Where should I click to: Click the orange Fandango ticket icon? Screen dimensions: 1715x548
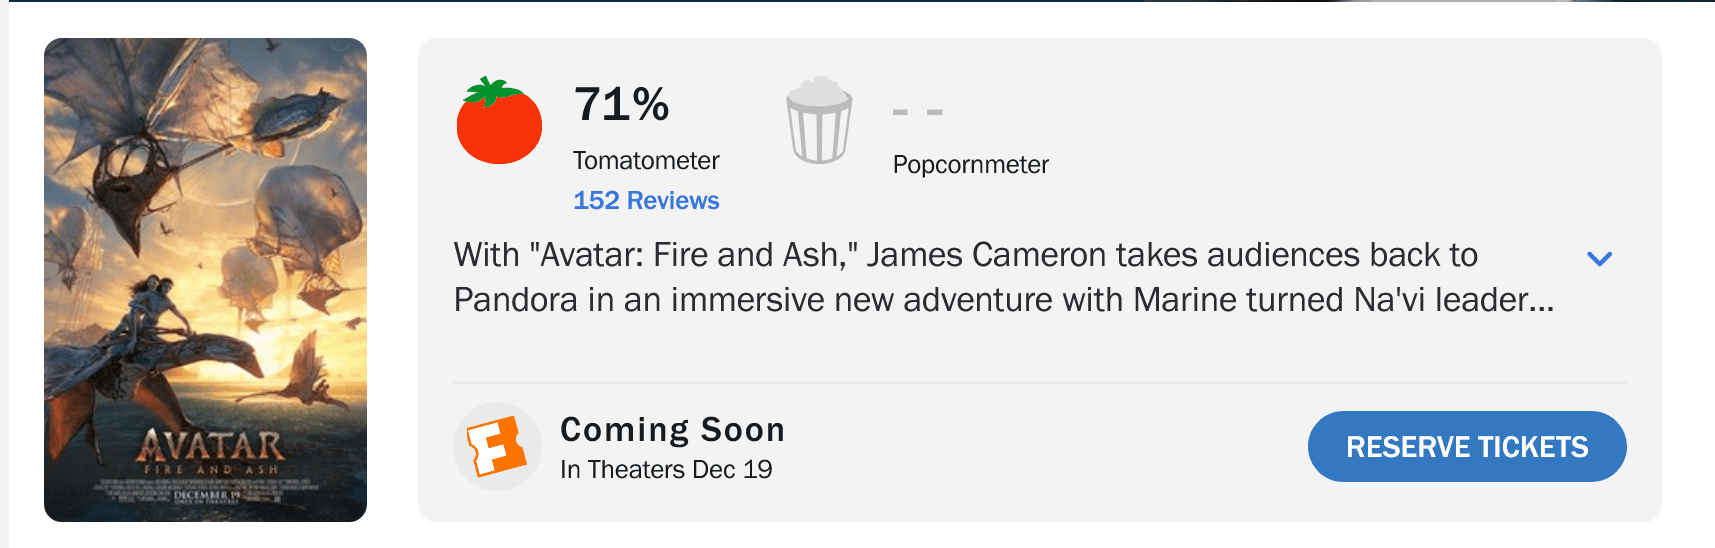[497, 446]
